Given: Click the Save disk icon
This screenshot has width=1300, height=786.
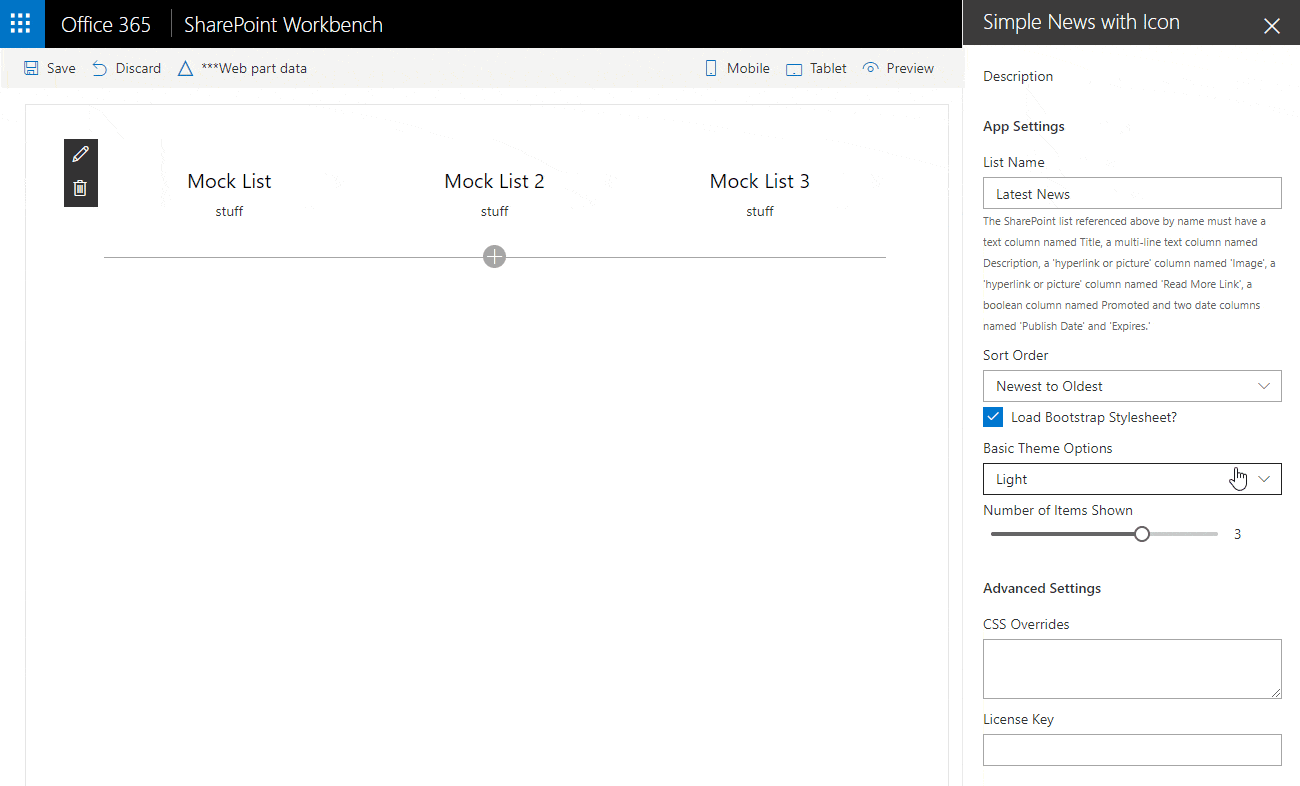Looking at the screenshot, I should (x=32, y=69).
